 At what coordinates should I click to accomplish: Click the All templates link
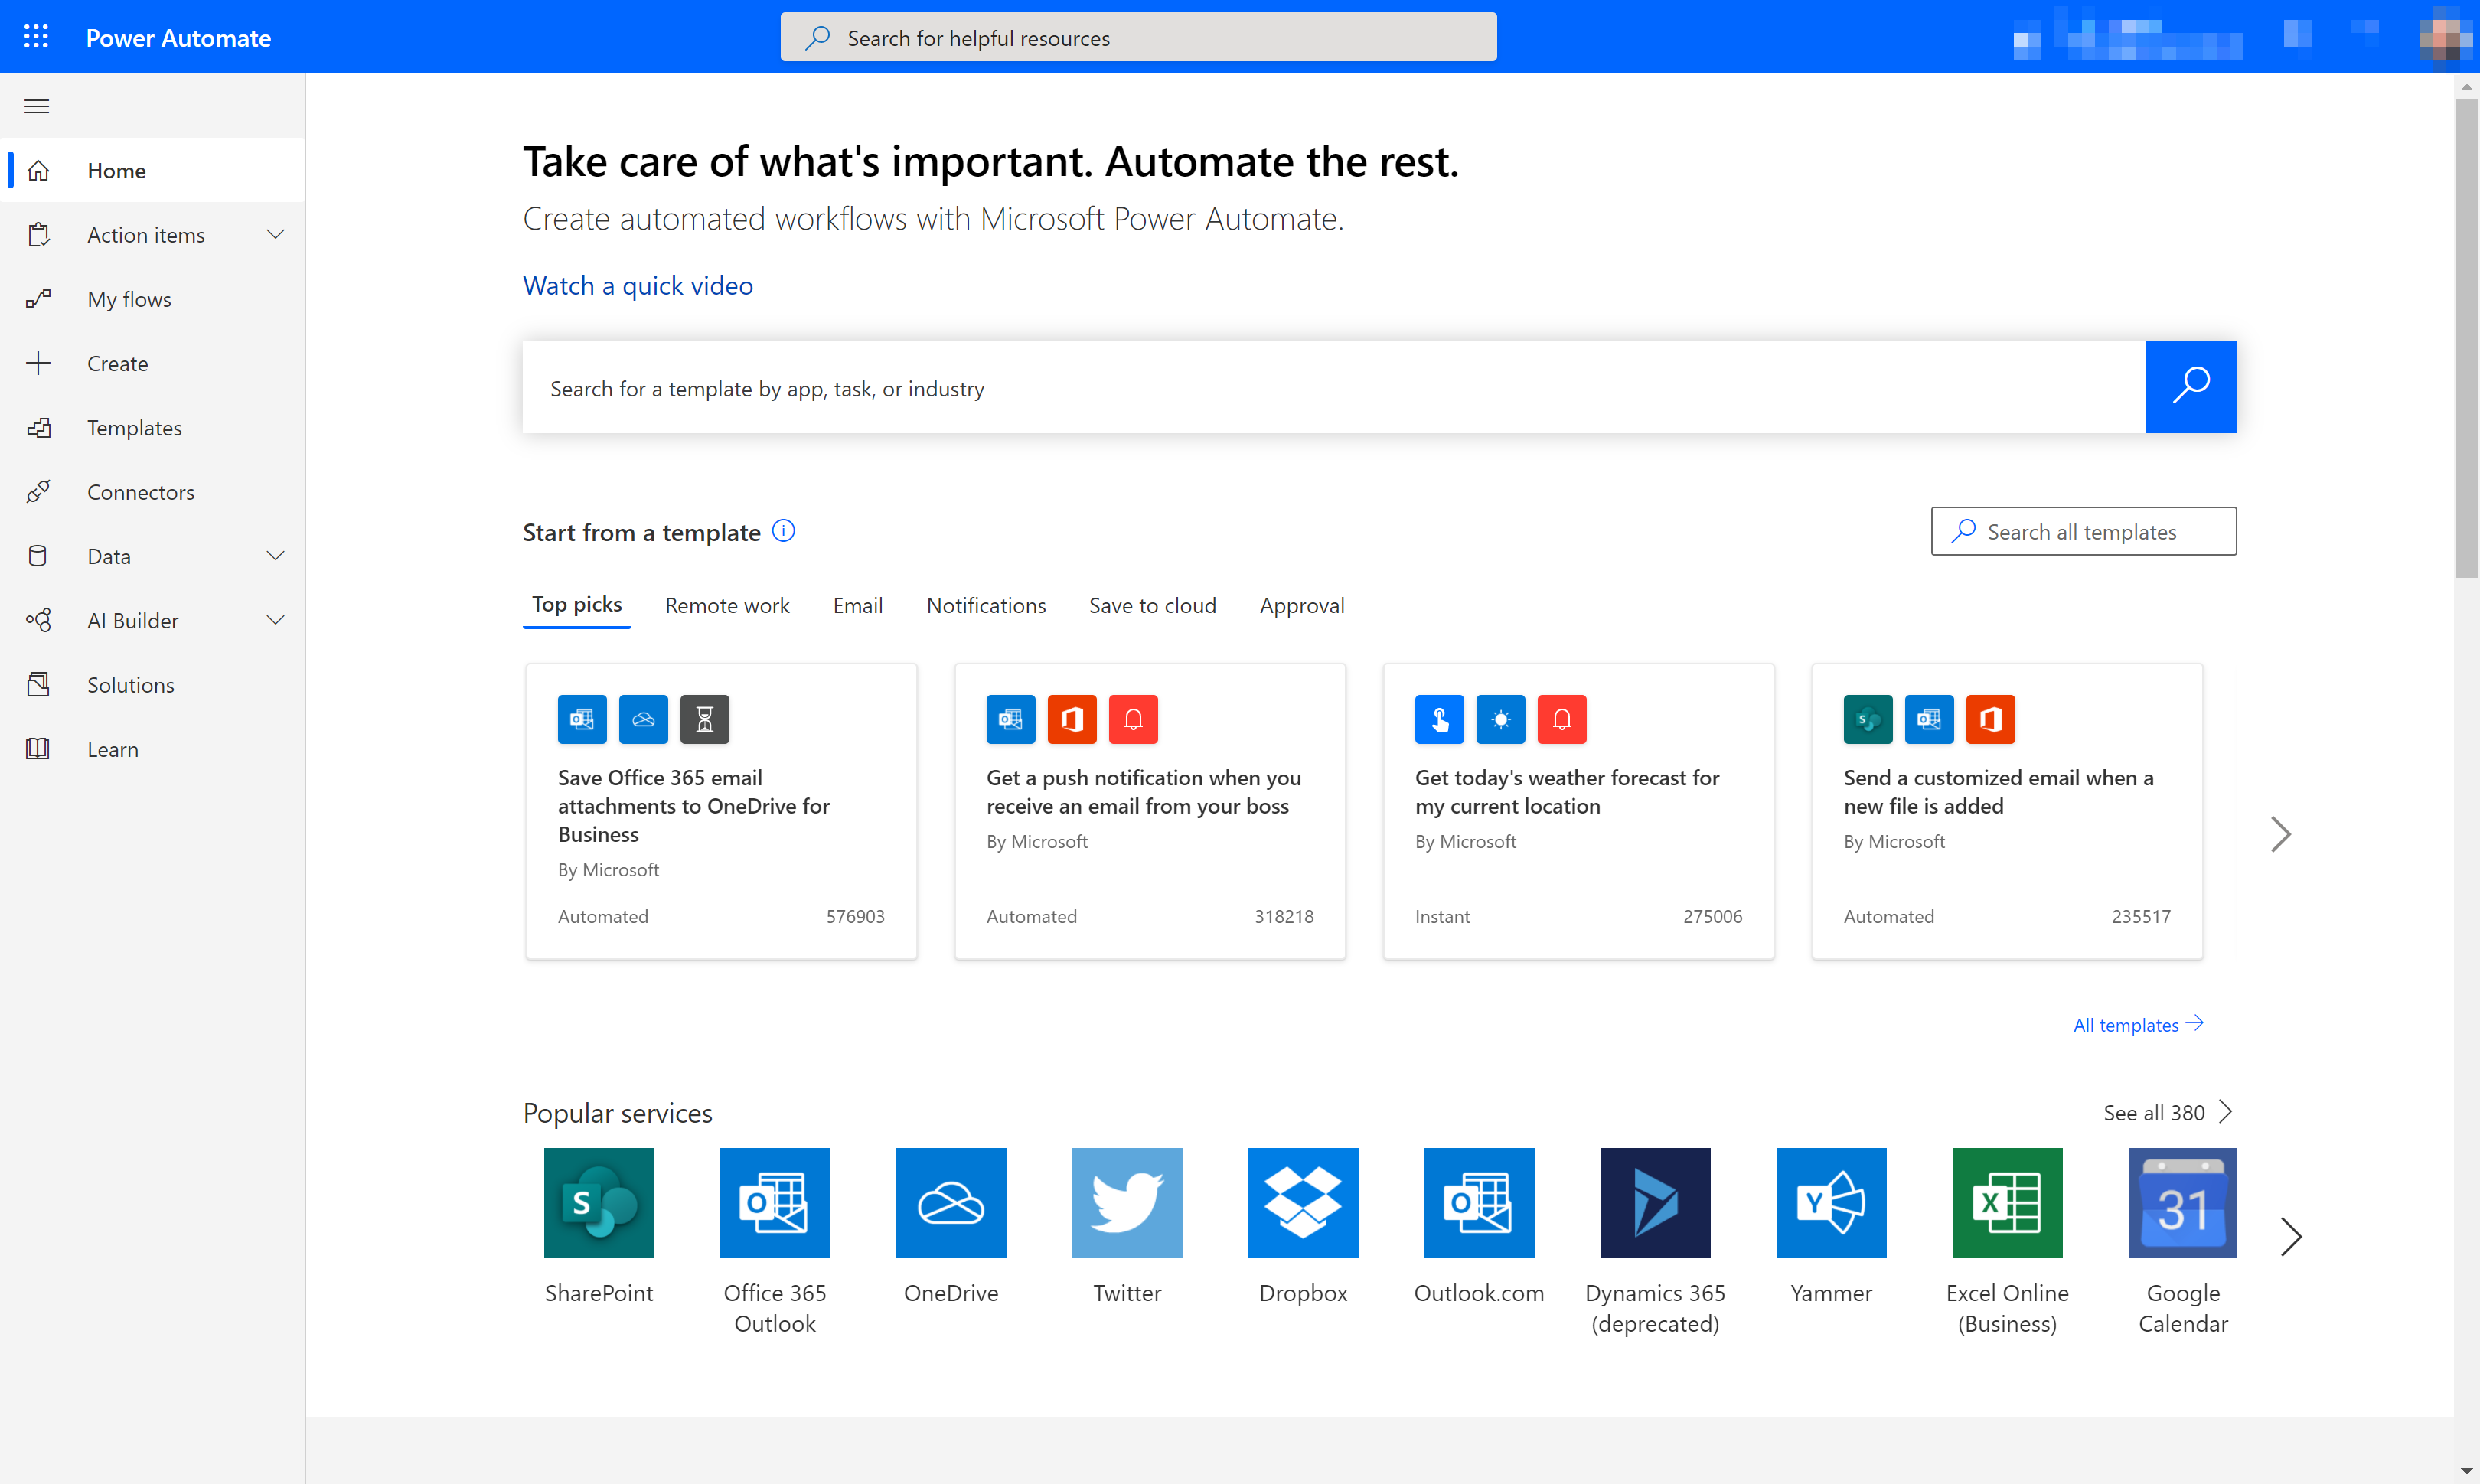(2137, 1025)
